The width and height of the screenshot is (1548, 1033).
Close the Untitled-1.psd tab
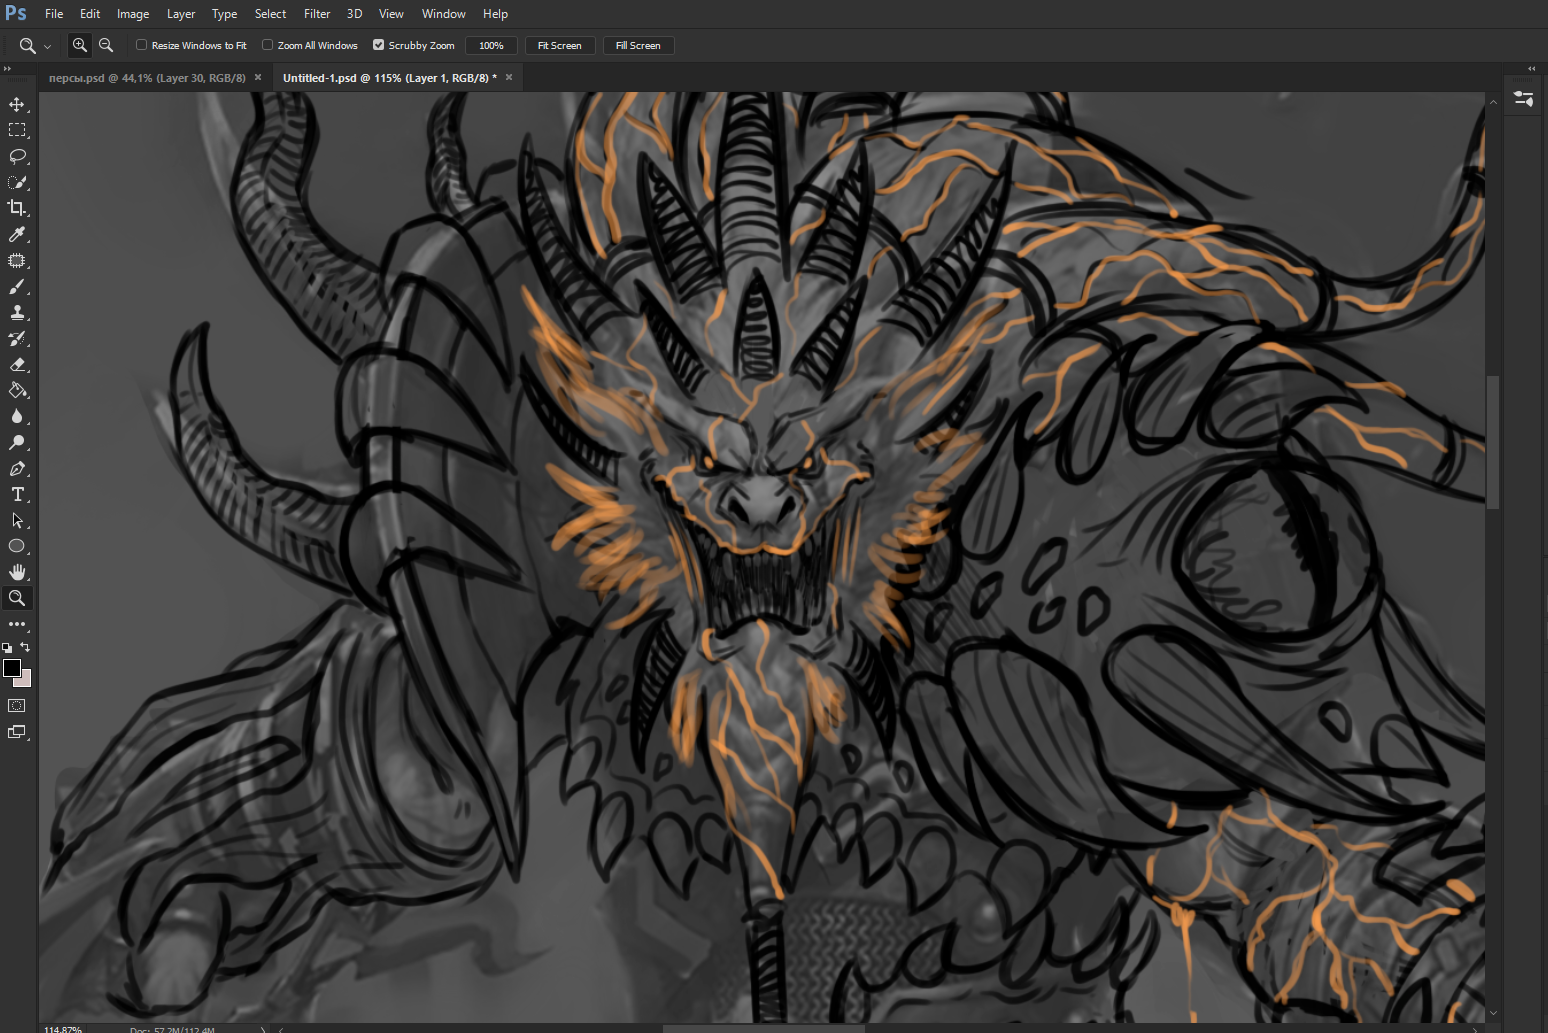tap(509, 77)
